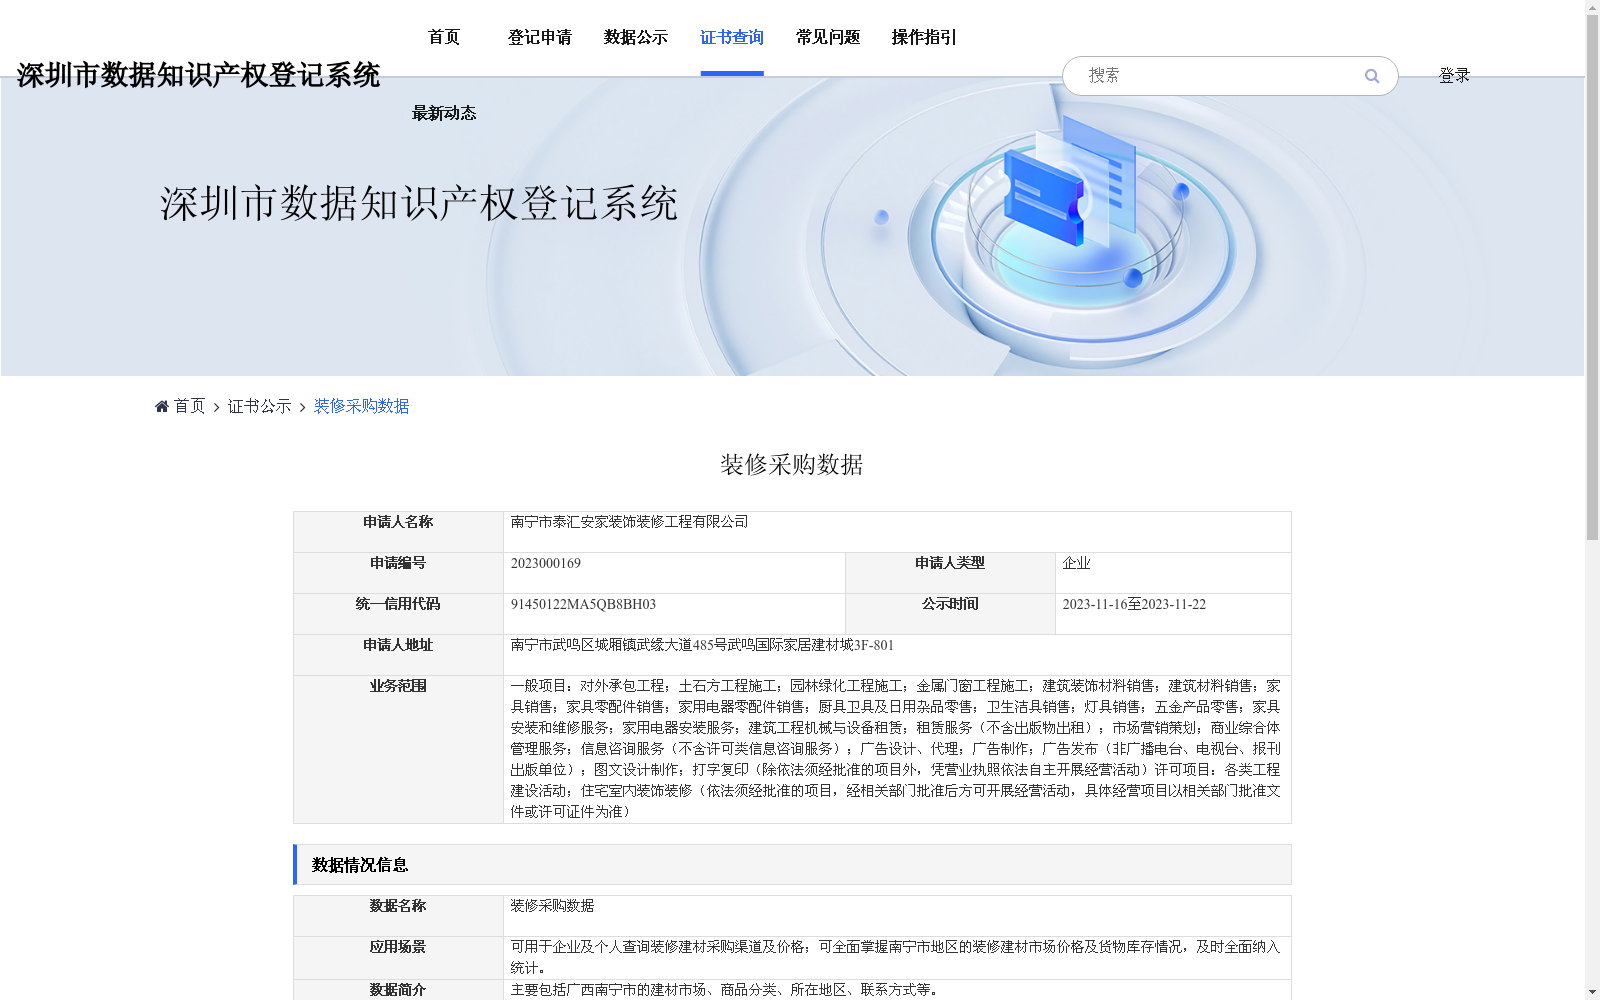Viewport: 1600px width, 1000px height.
Task: Click the 申请人名称 label cell
Action: 398,532
